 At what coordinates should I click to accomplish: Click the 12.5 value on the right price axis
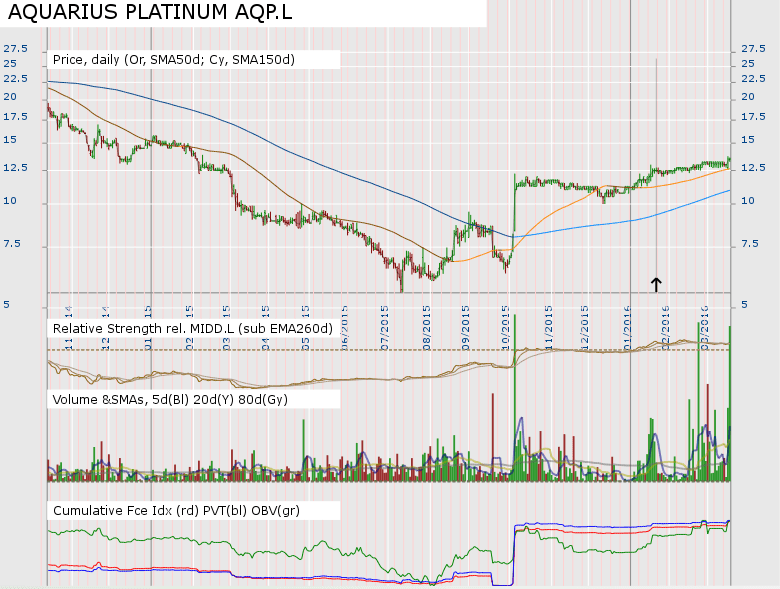pos(752,168)
